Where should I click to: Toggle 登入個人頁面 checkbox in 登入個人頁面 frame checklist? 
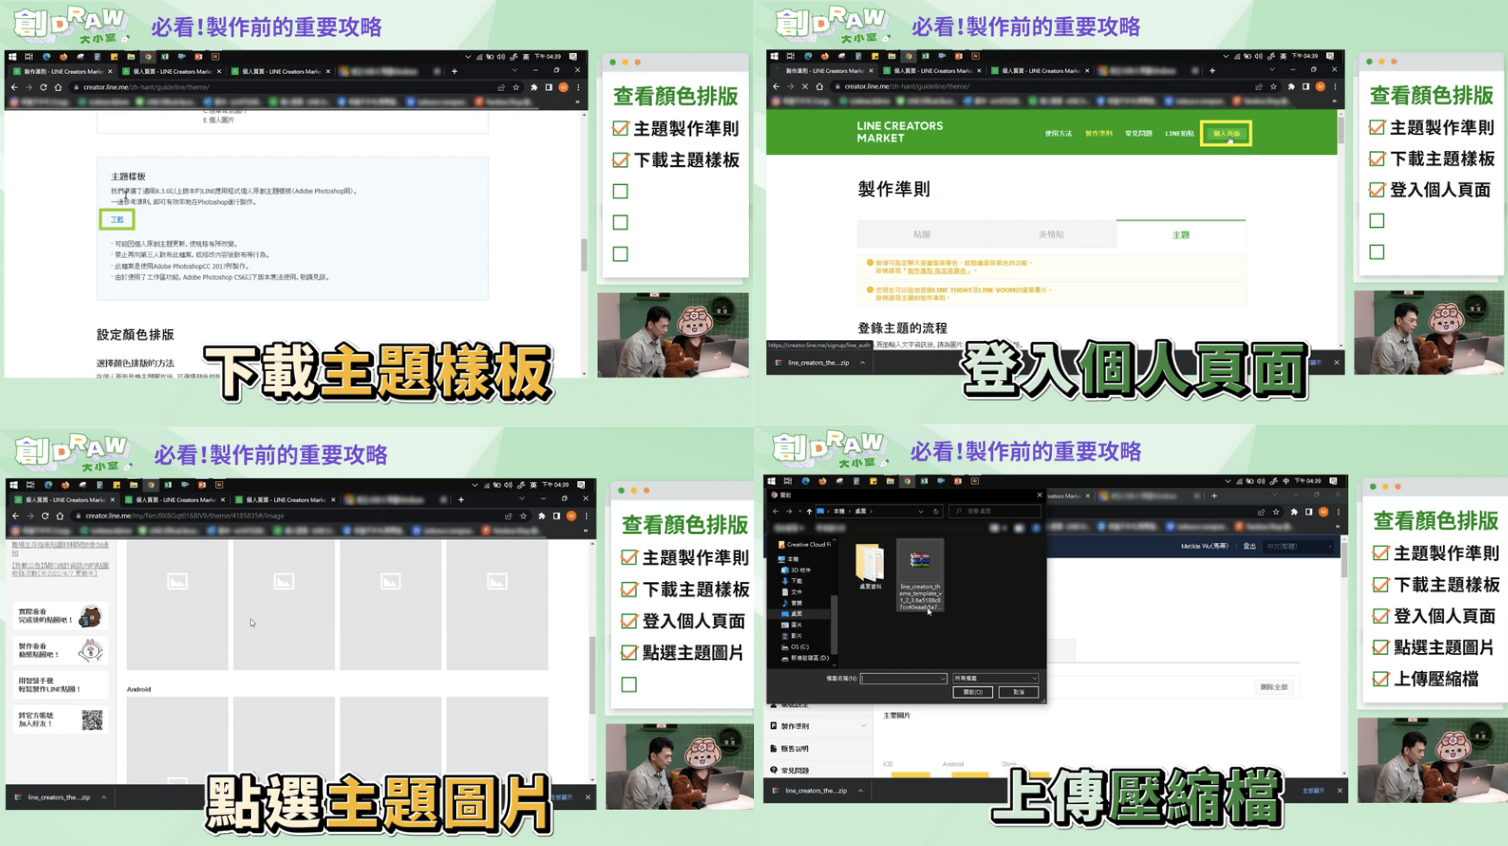click(1377, 190)
